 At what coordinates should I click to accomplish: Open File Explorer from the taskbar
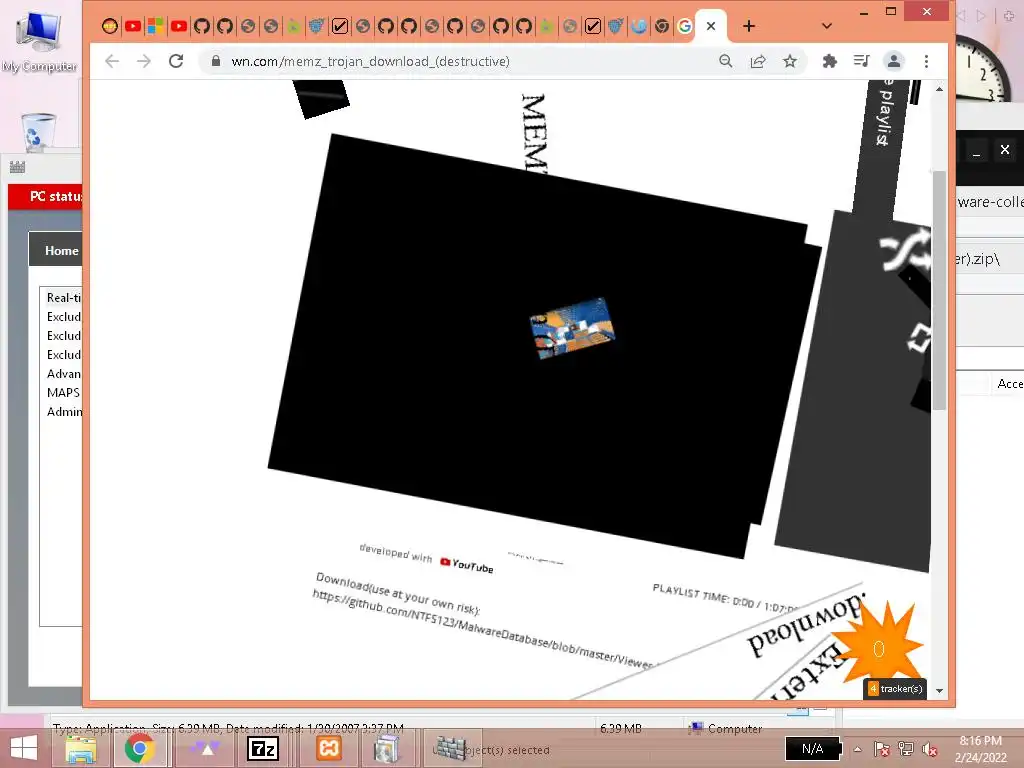click(82, 748)
